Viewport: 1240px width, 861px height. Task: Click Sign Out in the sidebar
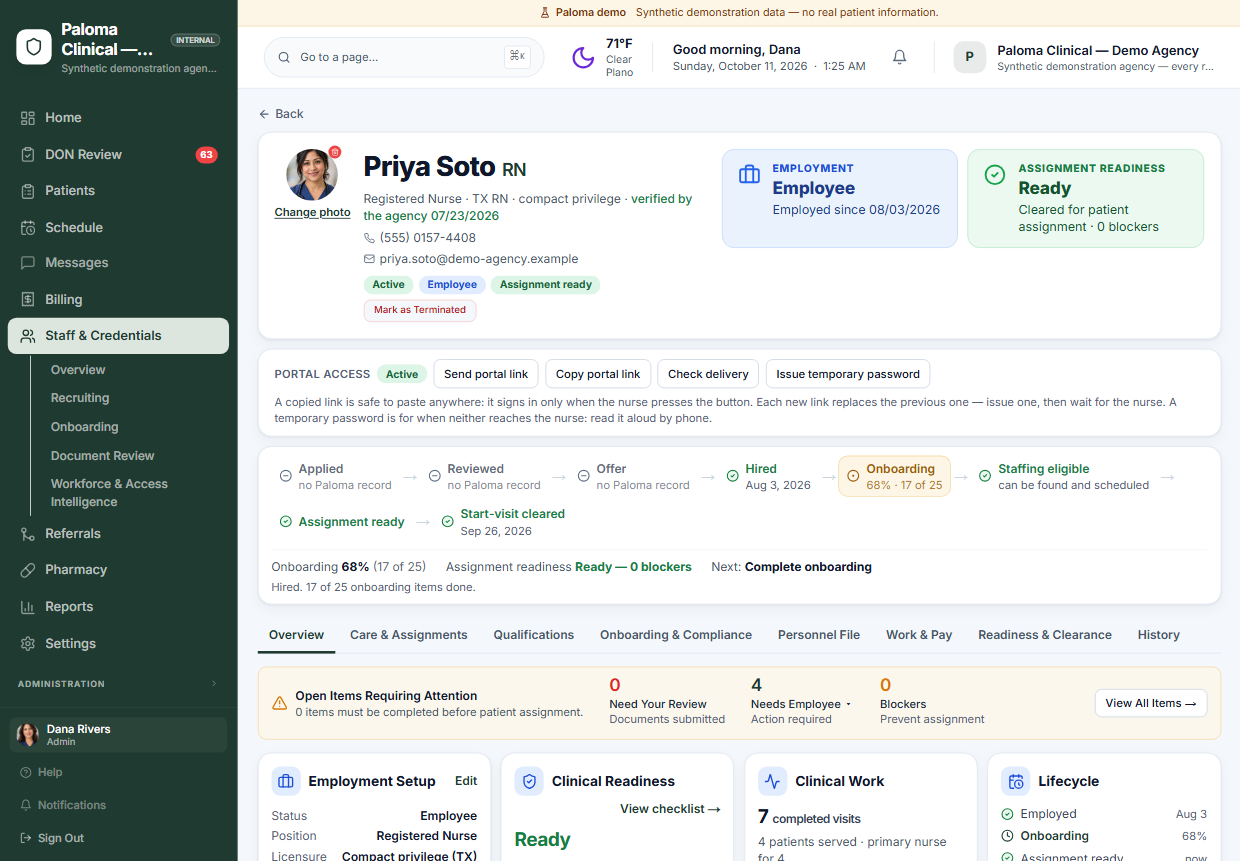point(52,838)
